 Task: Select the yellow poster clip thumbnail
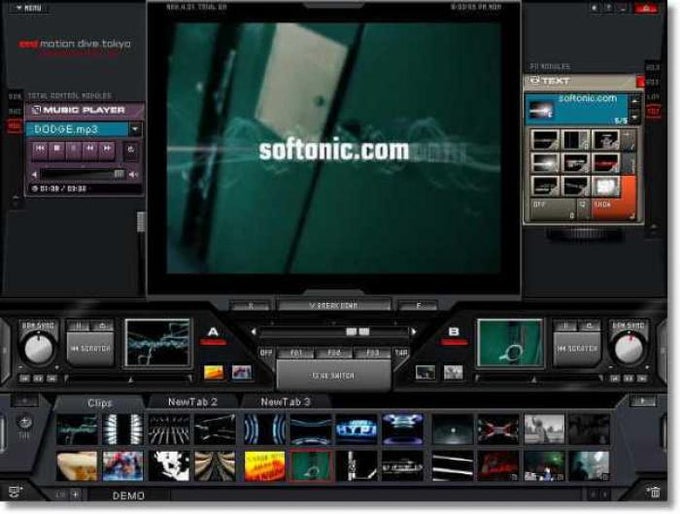point(264,466)
